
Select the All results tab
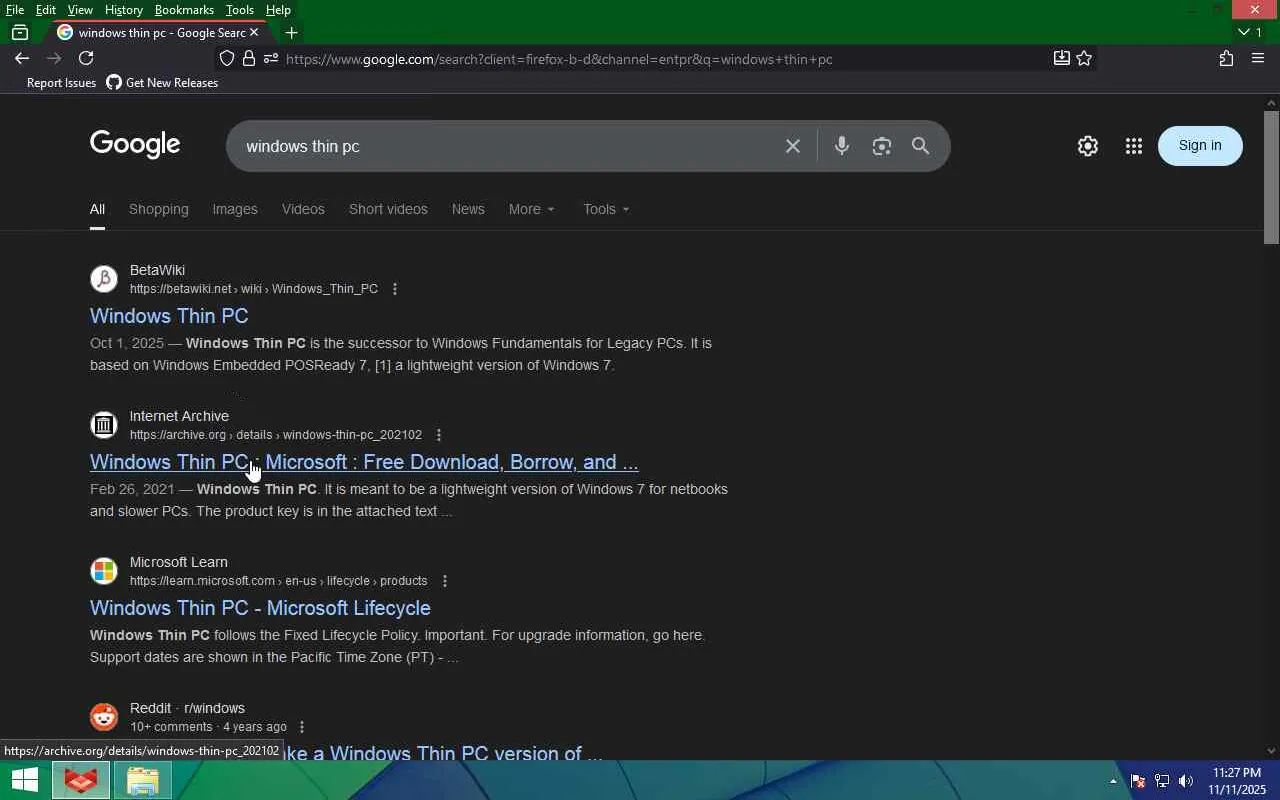tap(97, 209)
